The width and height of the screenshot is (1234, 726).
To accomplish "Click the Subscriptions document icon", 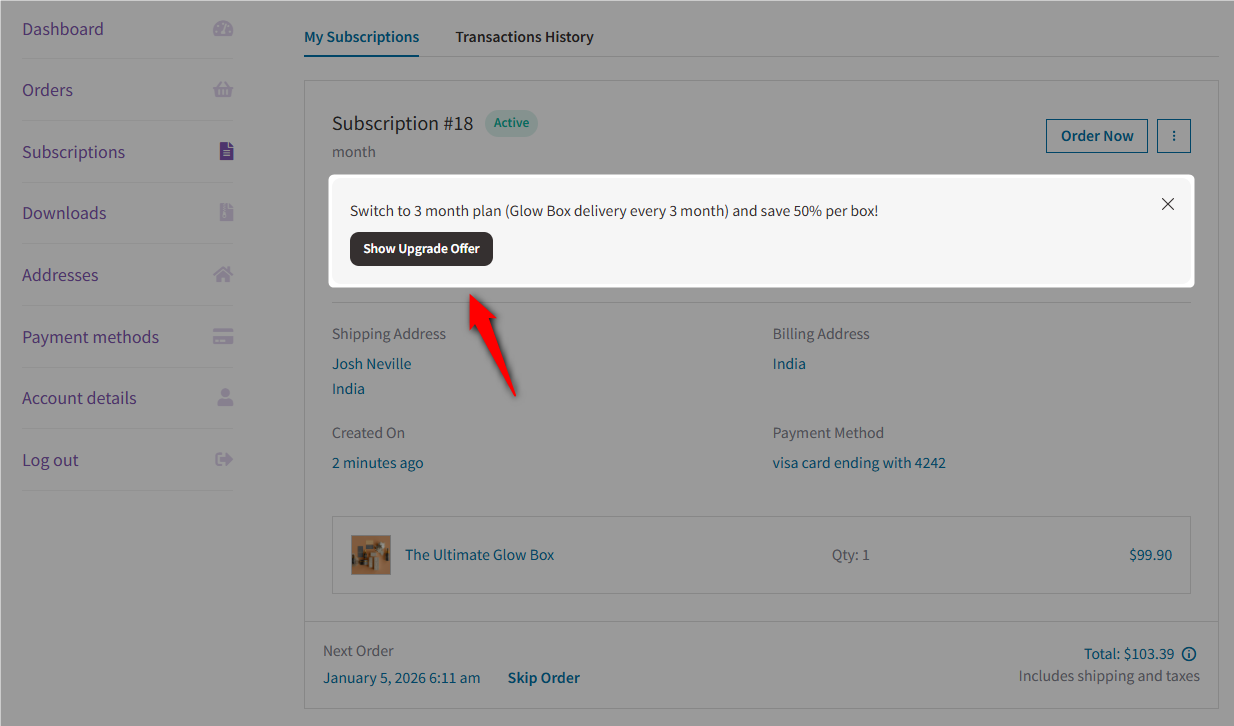I will (x=225, y=151).
